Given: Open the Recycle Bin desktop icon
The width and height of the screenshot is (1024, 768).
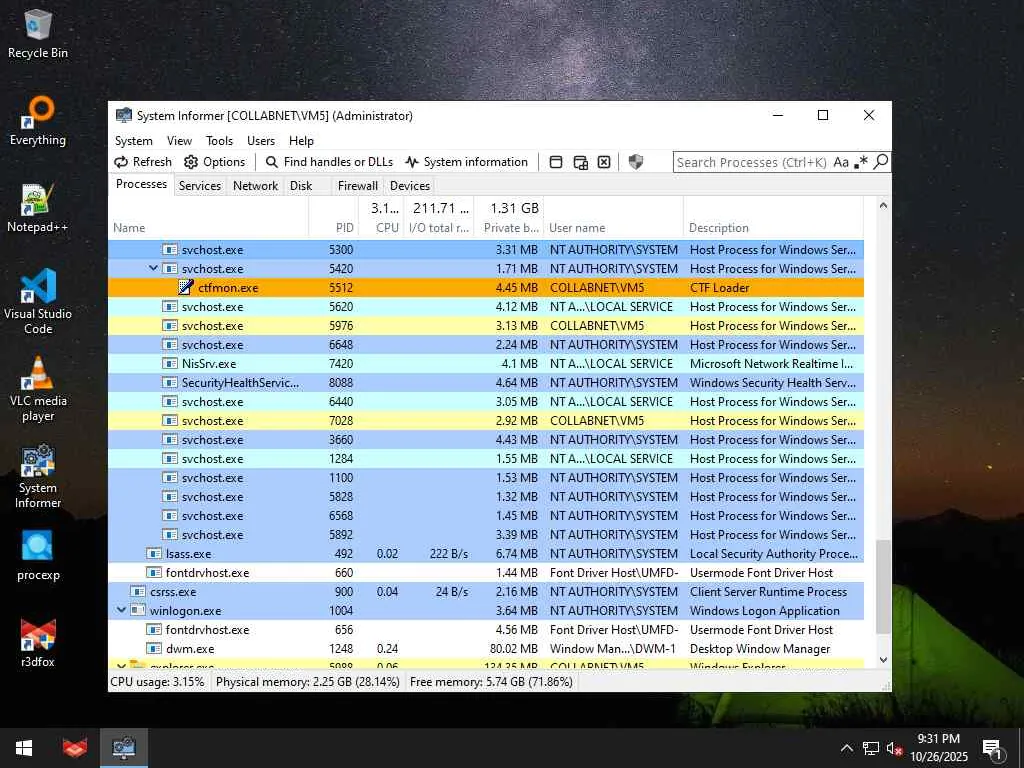Looking at the screenshot, I should coord(38,34).
